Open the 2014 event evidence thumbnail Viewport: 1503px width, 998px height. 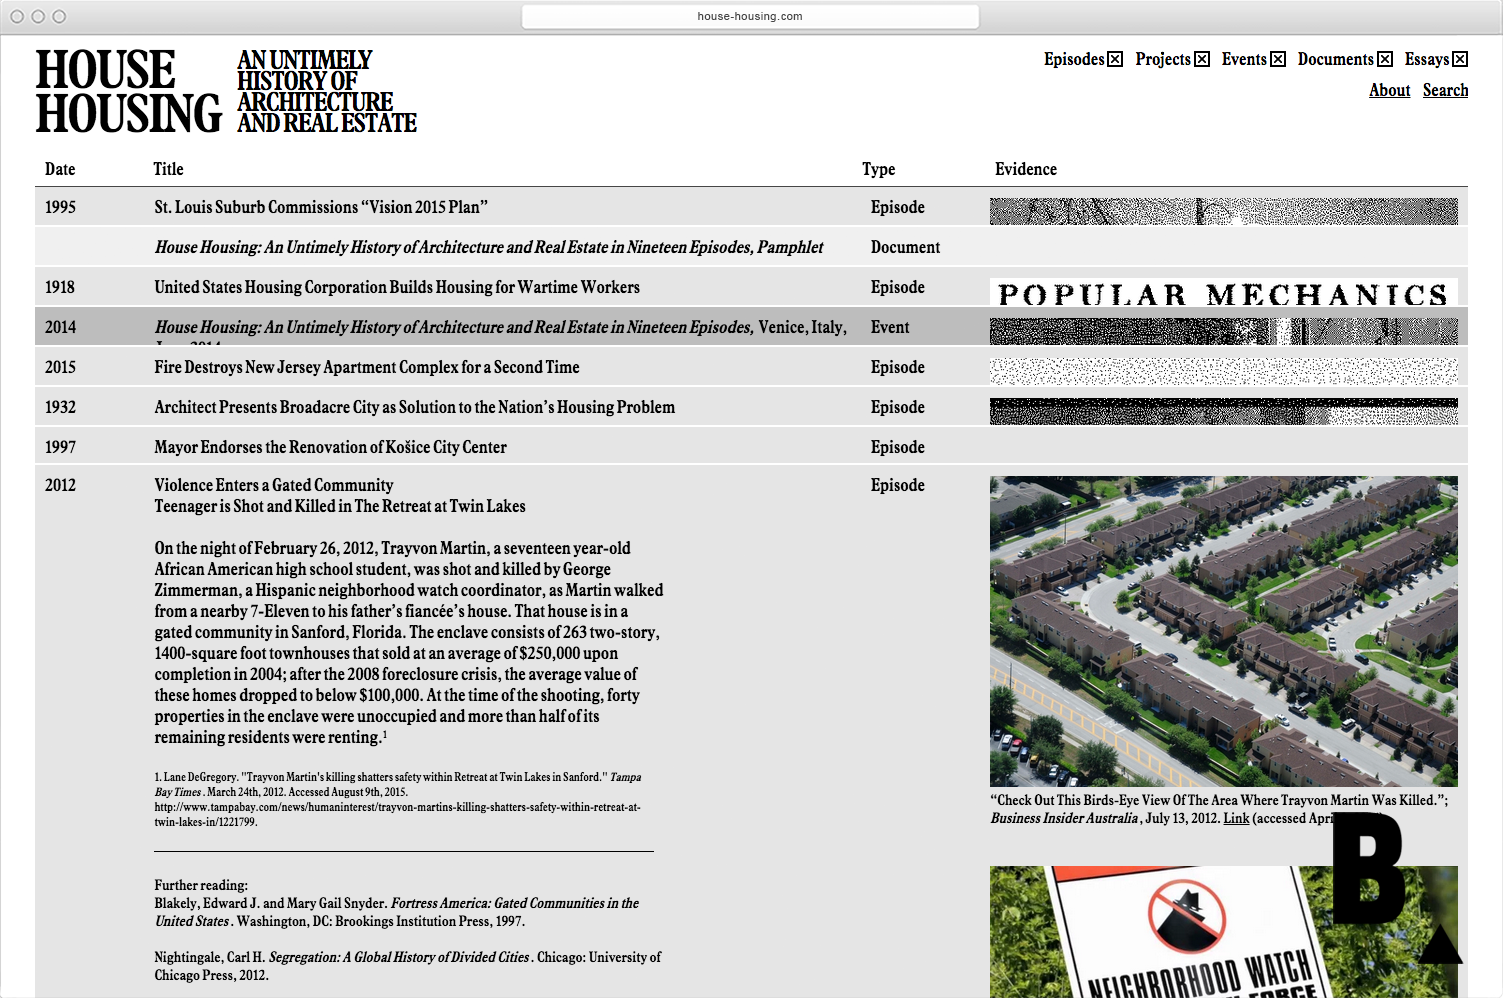pyautogui.click(x=1223, y=331)
